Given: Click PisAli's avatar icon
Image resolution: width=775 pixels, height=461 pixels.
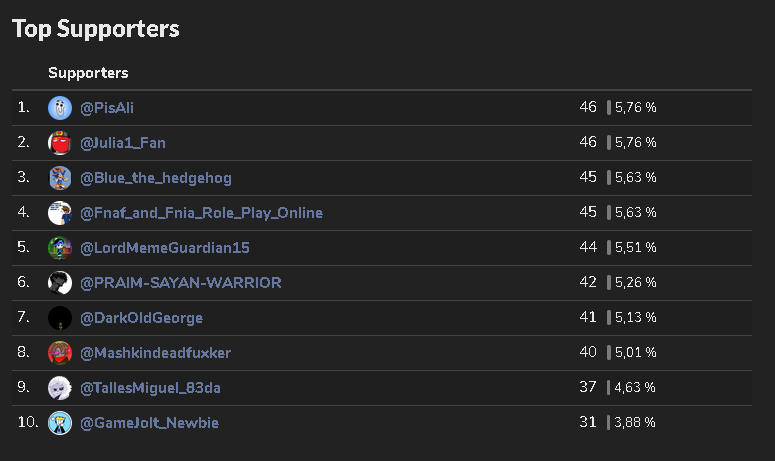Looking at the screenshot, I should point(60,108).
